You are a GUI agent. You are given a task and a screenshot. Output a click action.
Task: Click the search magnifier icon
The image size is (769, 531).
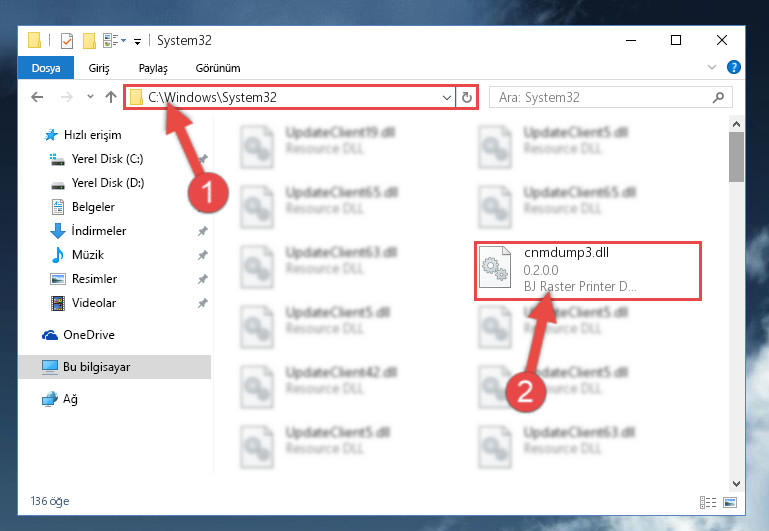click(x=718, y=98)
